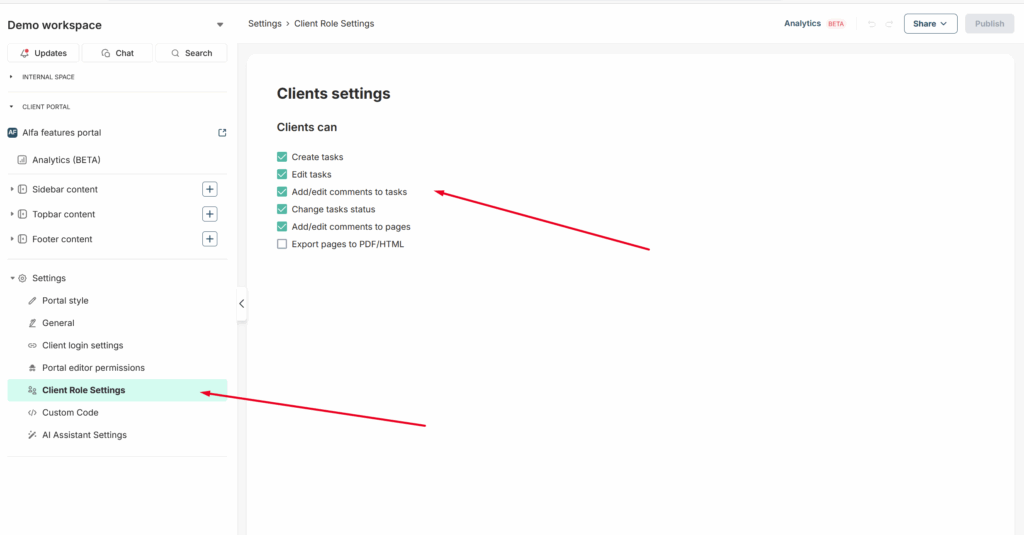
Task: Click the Analytics (BETA) chart icon
Action: [22, 160]
